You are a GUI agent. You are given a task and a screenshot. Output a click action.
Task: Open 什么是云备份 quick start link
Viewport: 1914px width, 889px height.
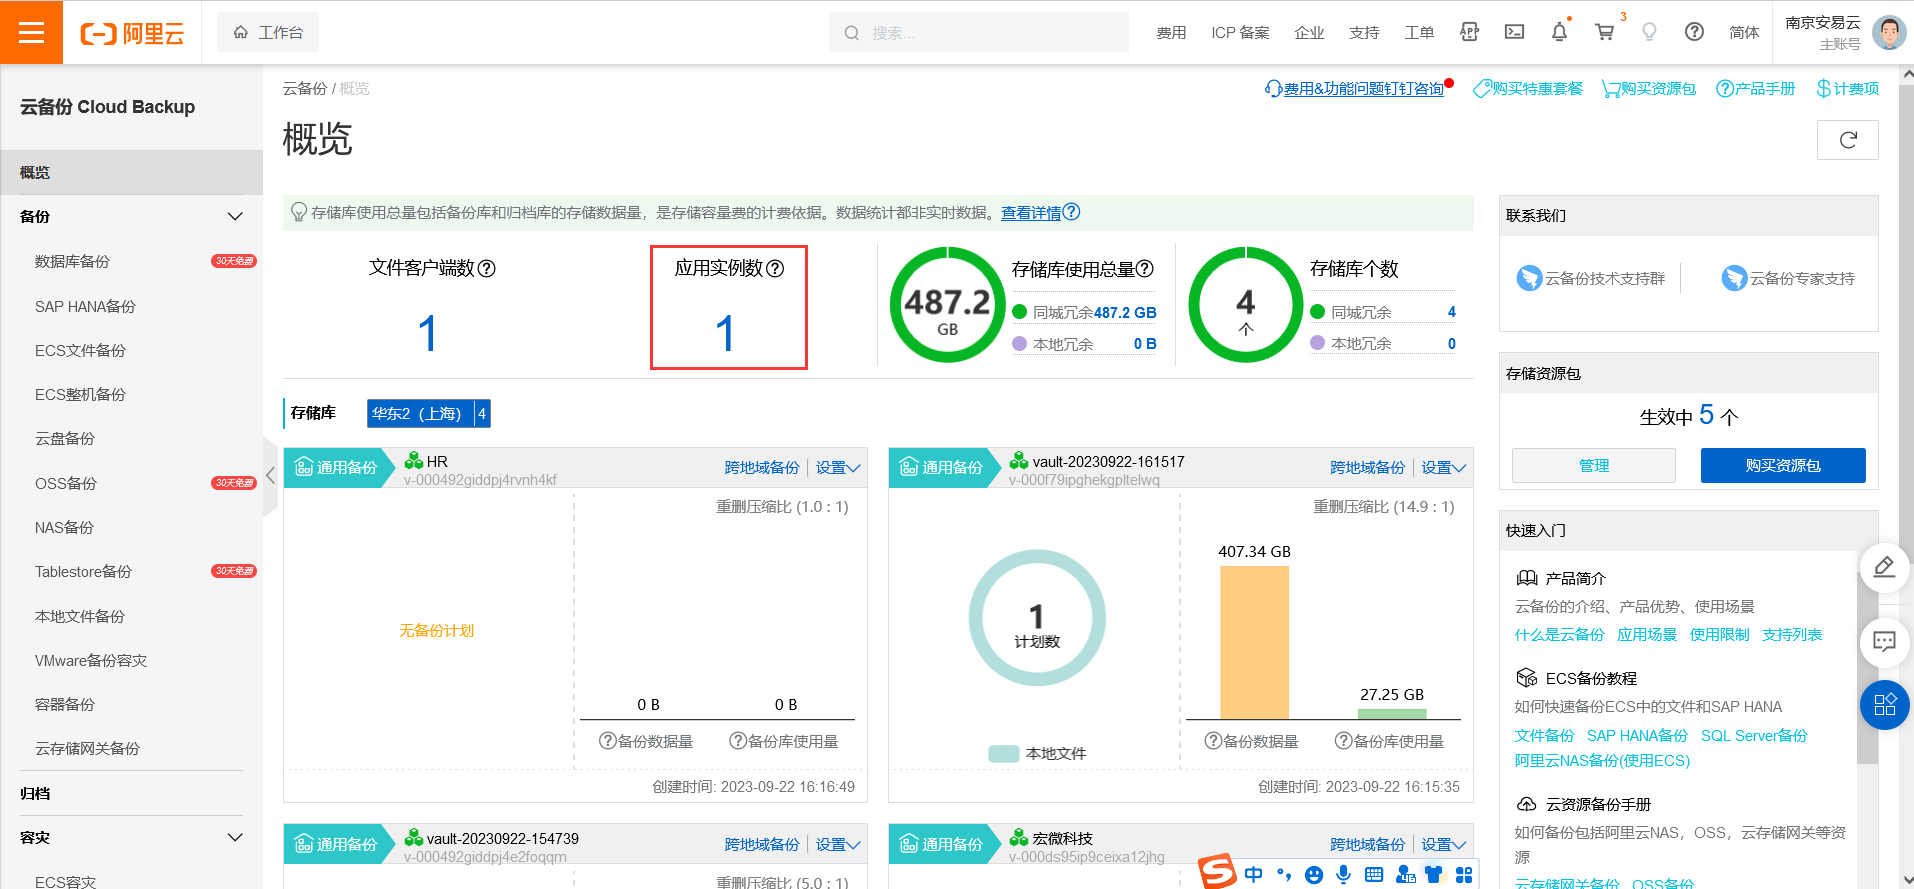click(x=1559, y=634)
